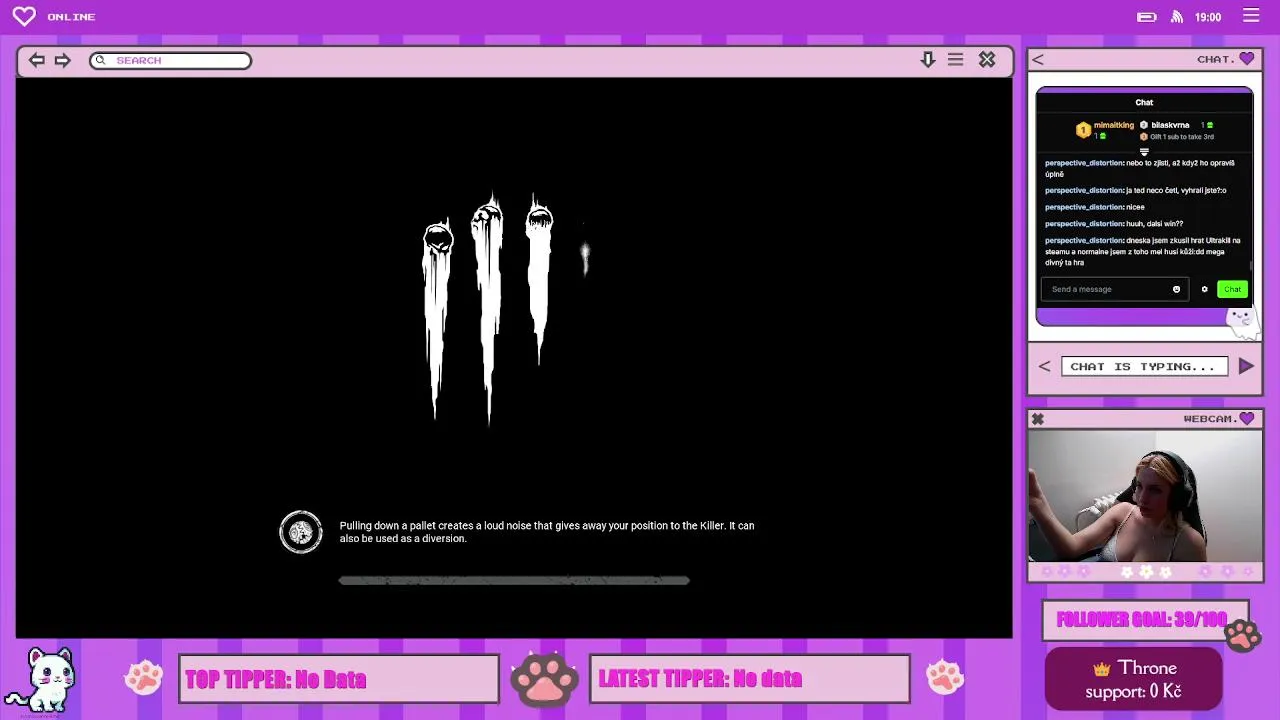Close the game window with the X
This screenshot has height=720, width=1280.
987,60
